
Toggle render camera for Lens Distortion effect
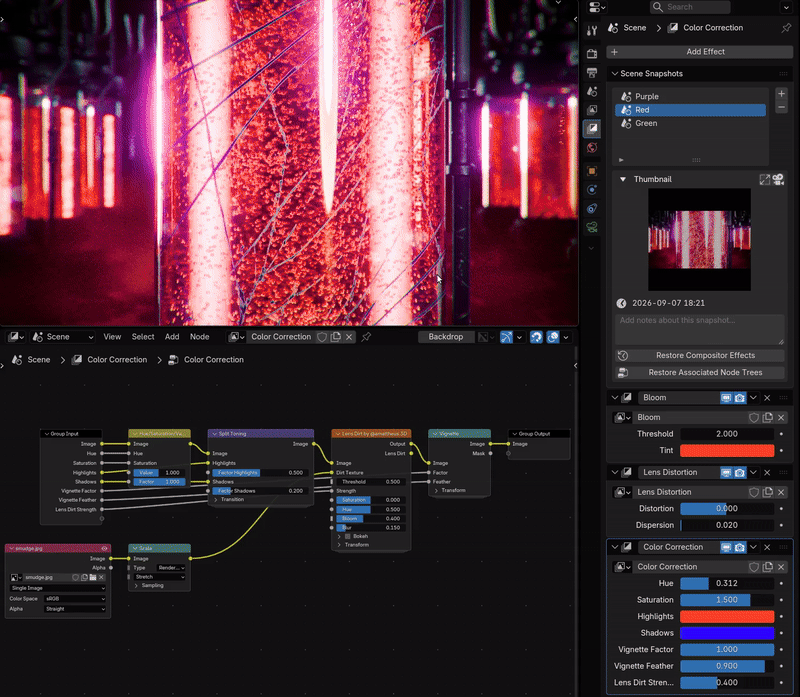click(x=739, y=472)
